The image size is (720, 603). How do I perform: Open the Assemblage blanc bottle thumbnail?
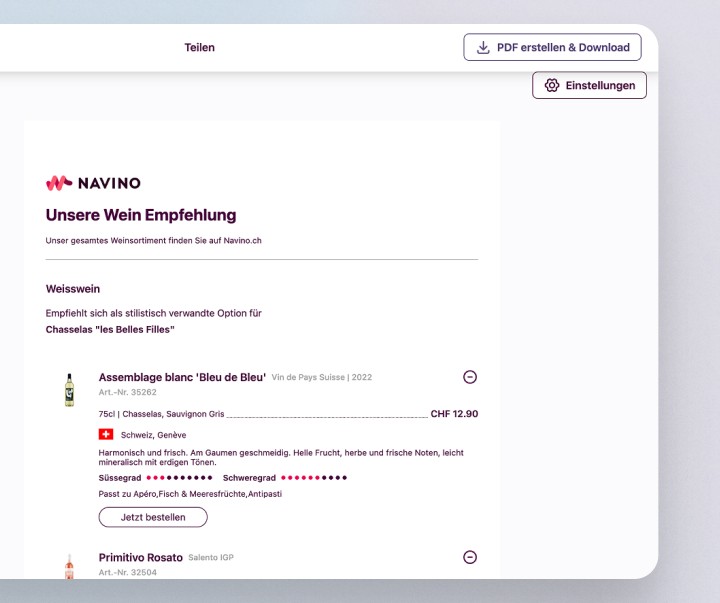[x=69, y=390]
